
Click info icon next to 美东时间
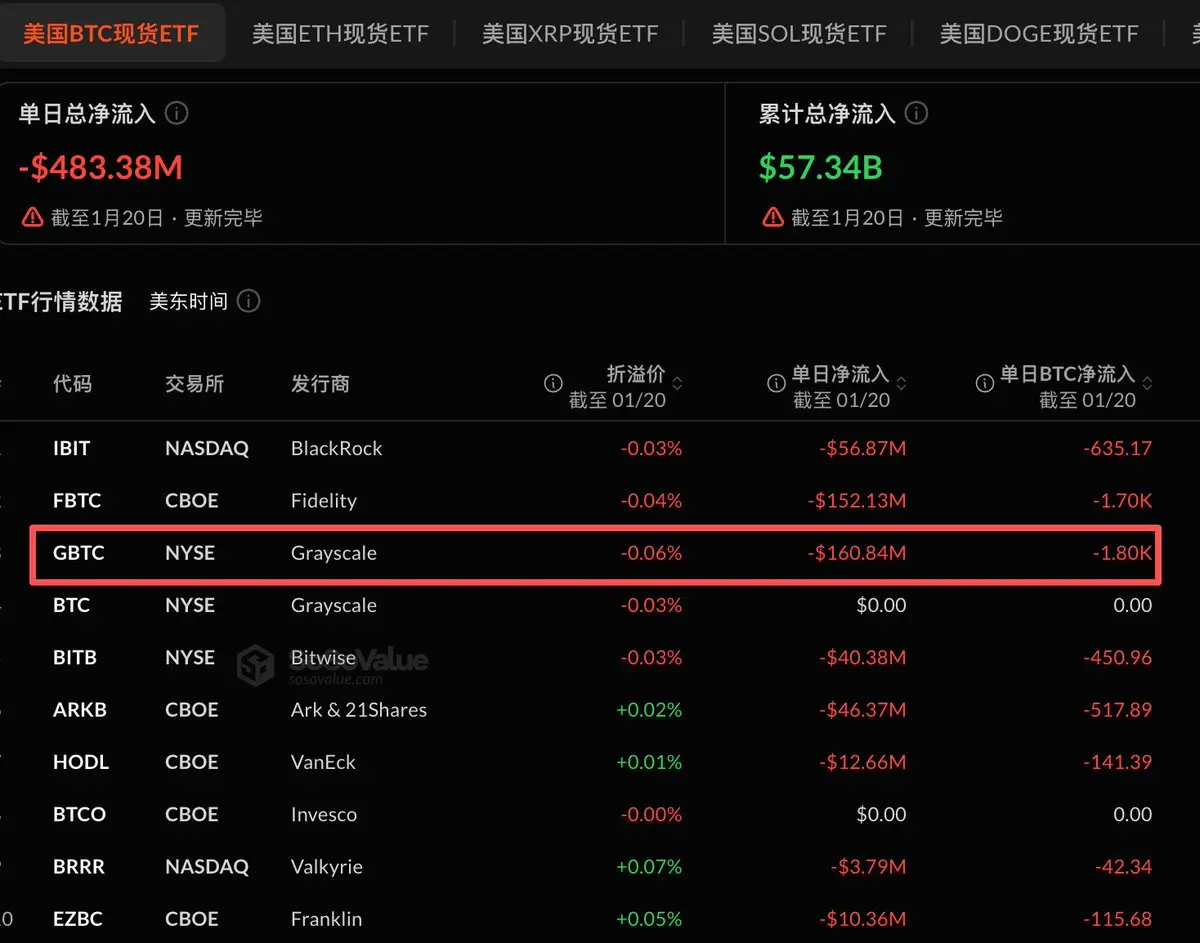click(249, 301)
